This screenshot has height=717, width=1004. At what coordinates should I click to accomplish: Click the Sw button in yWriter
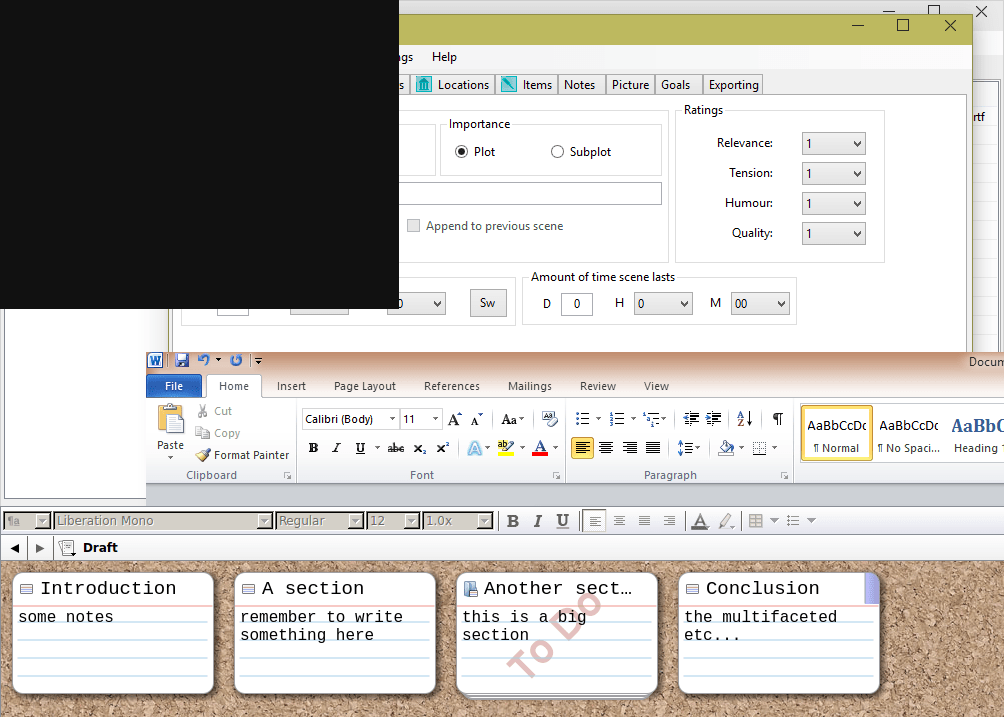coord(488,303)
